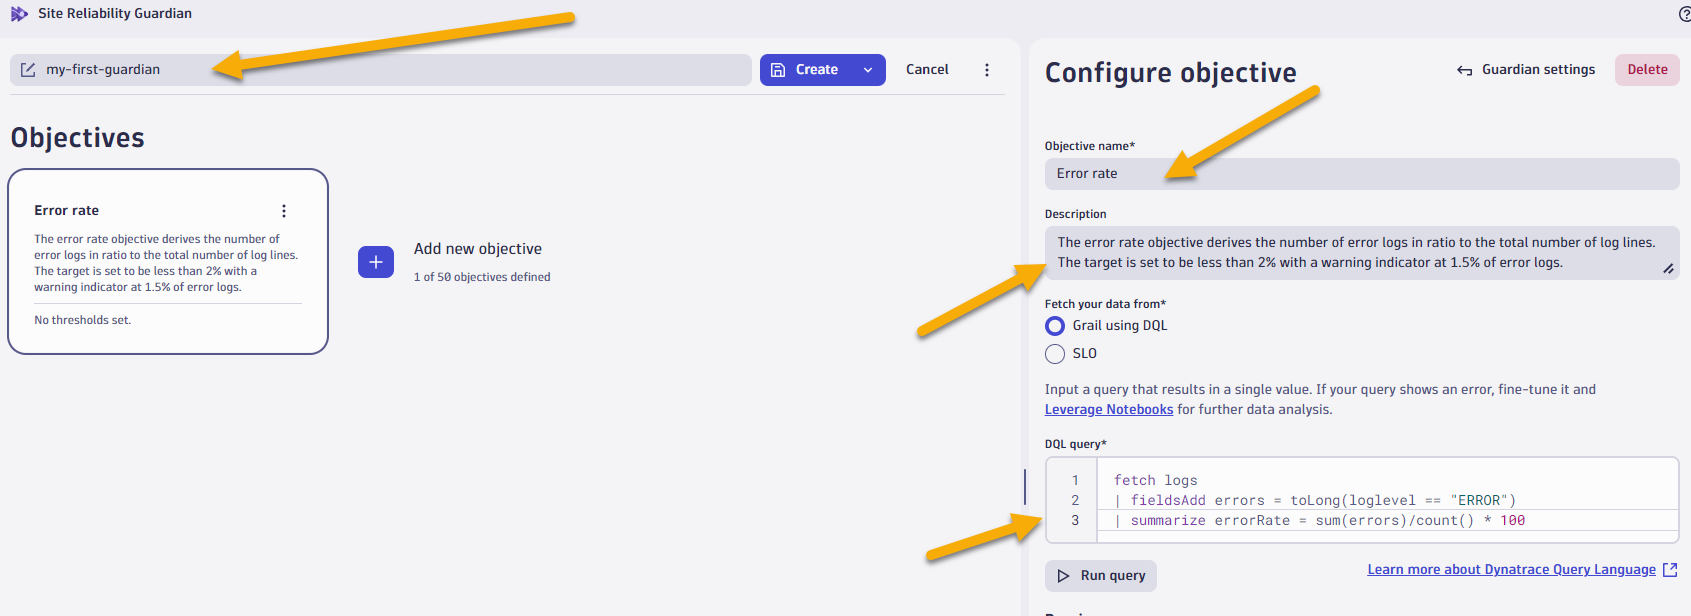
Task: Open the Error rate card options menu
Action: coord(284,211)
